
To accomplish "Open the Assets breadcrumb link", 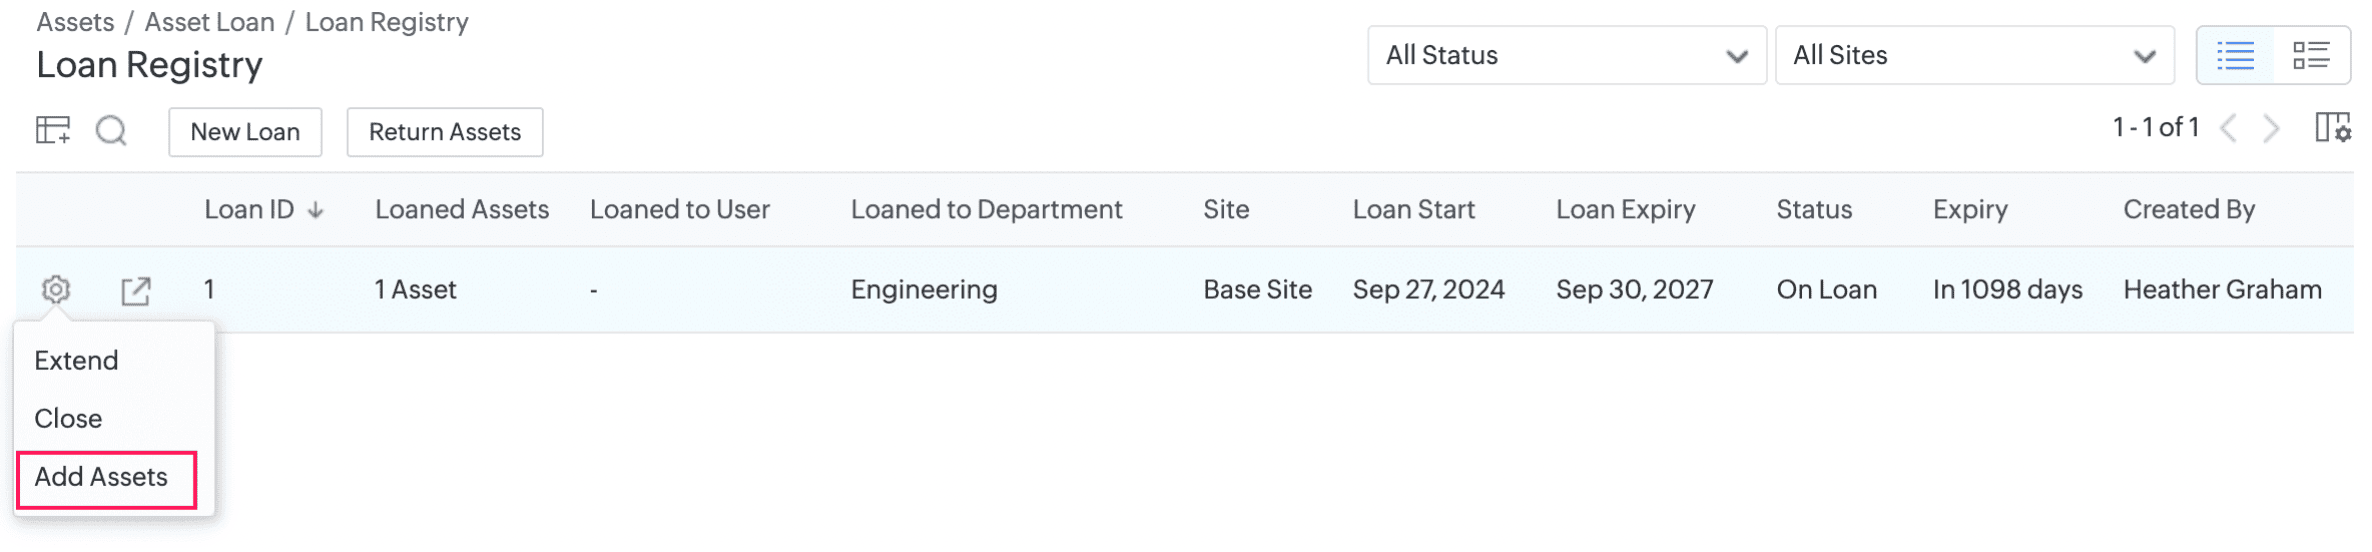I will 75,22.
